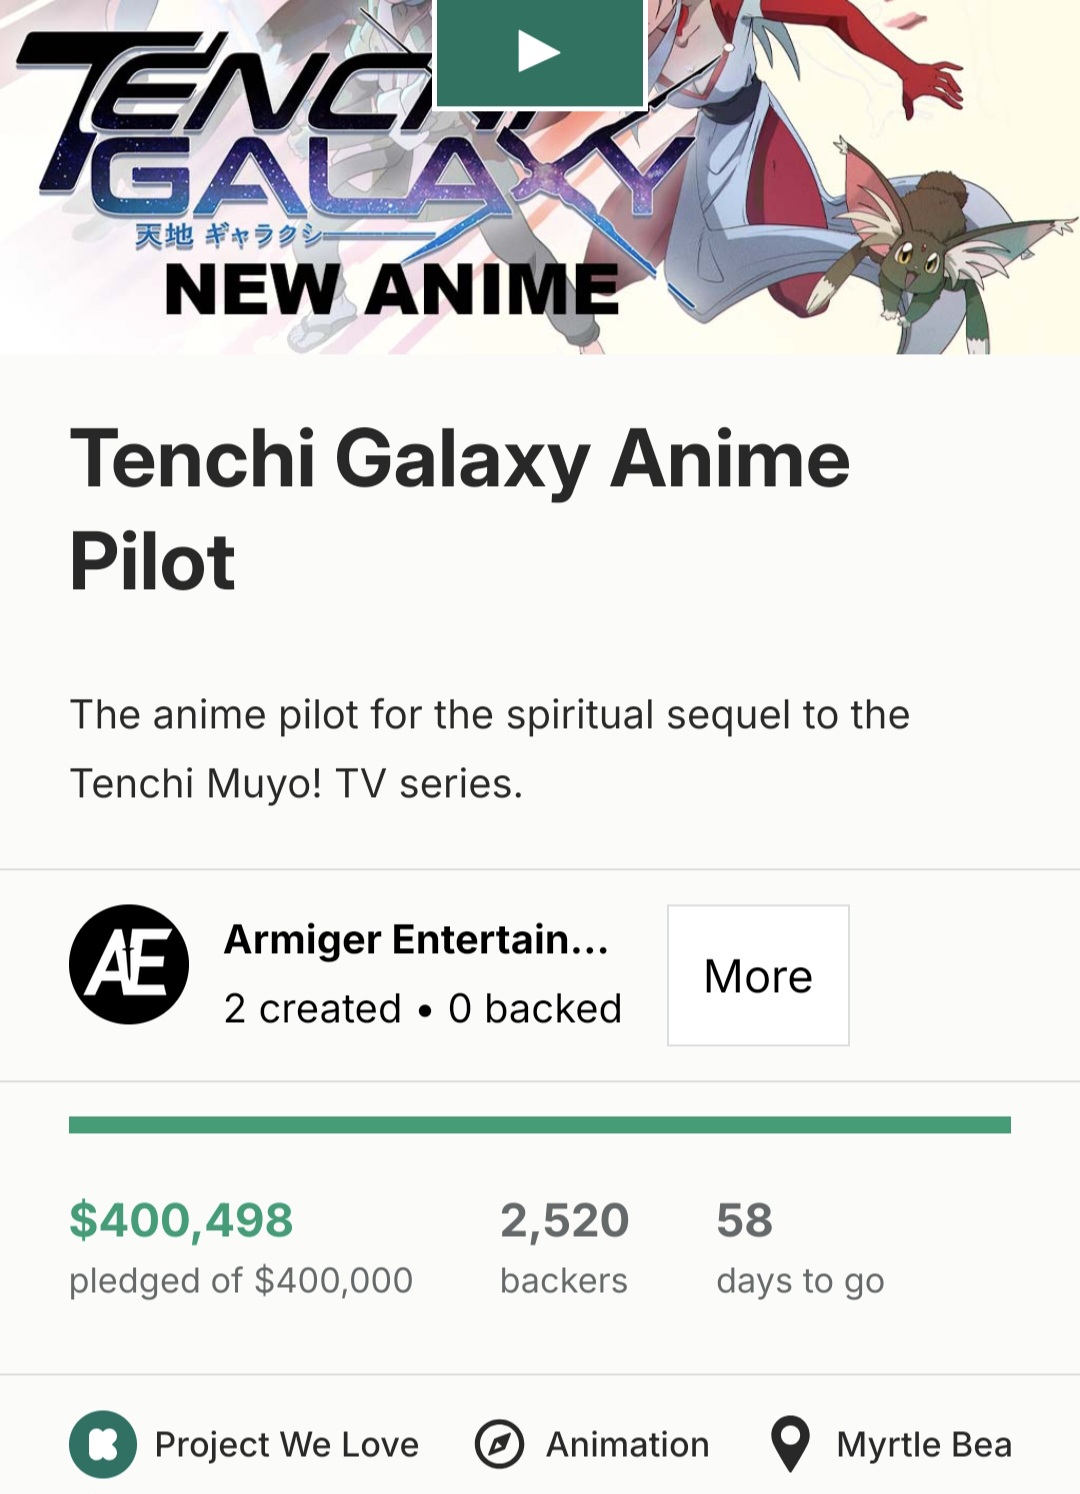
Task: Tap the Armiger Entertainment AE avatar
Action: [x=129, y=964]
